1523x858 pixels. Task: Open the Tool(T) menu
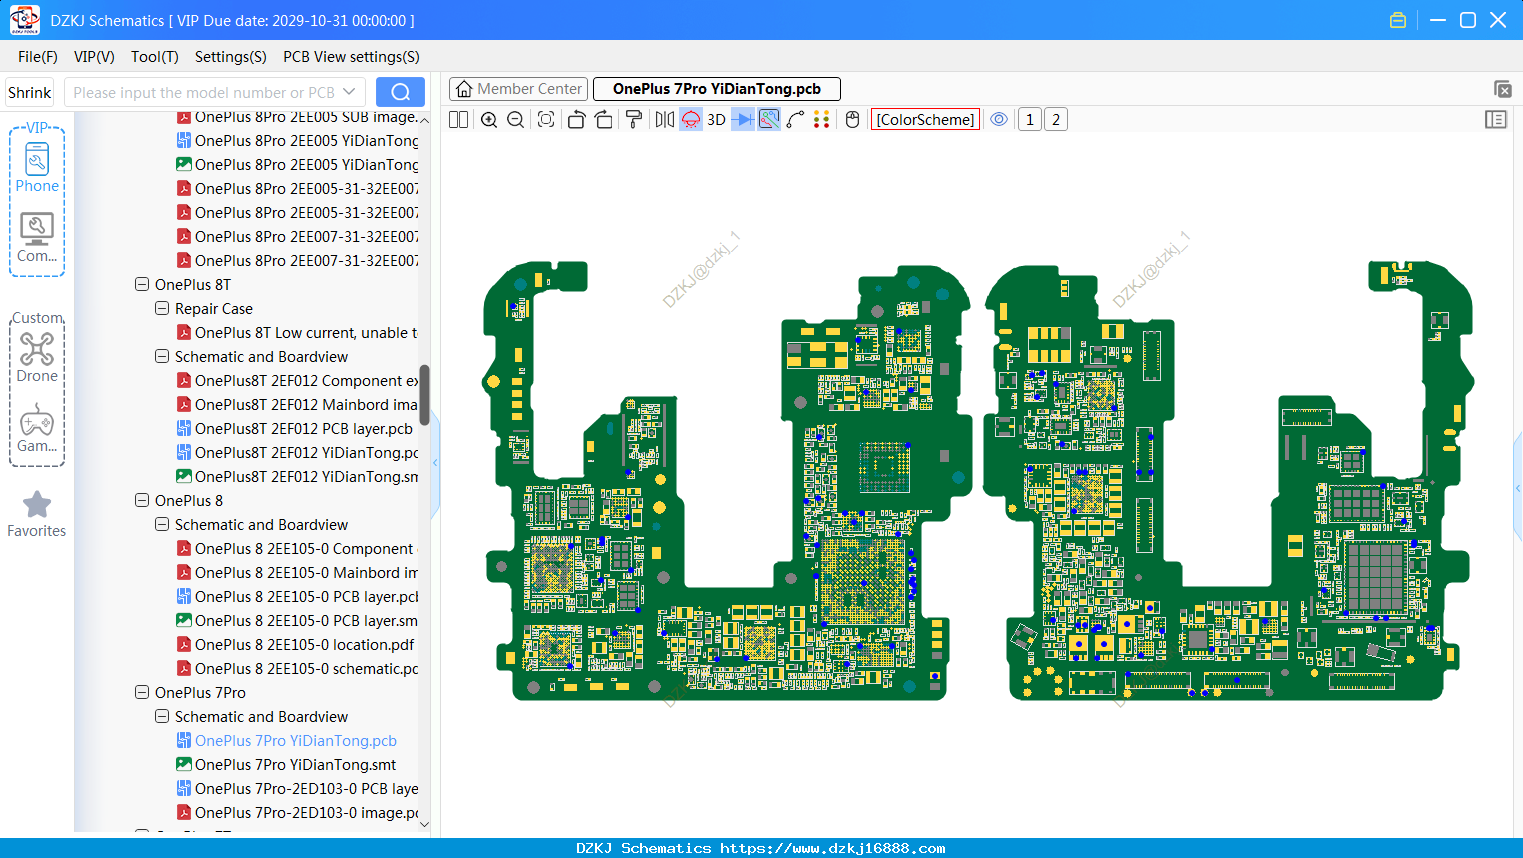[155, 57]
